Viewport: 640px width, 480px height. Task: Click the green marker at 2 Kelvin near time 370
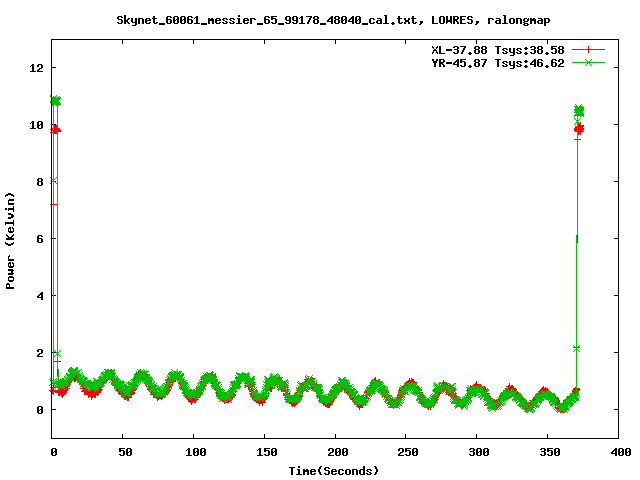576,349
